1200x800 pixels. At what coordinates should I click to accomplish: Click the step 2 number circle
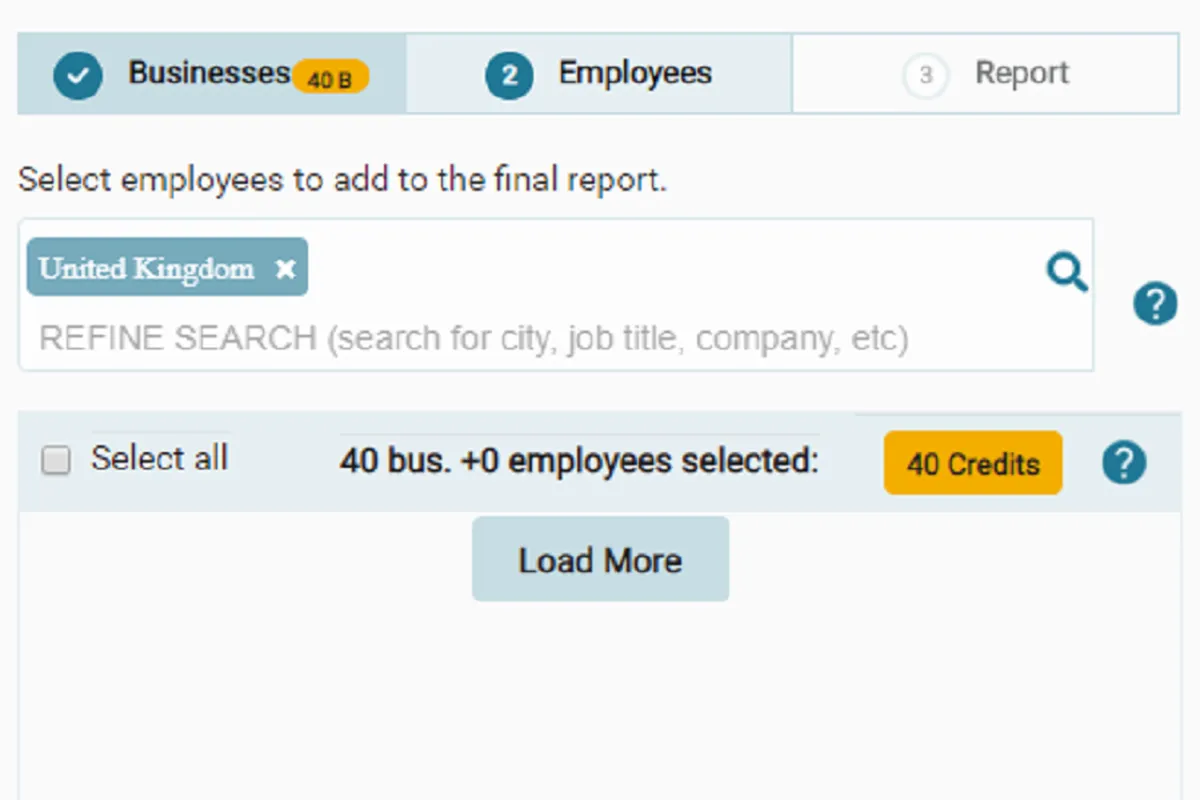509,75
